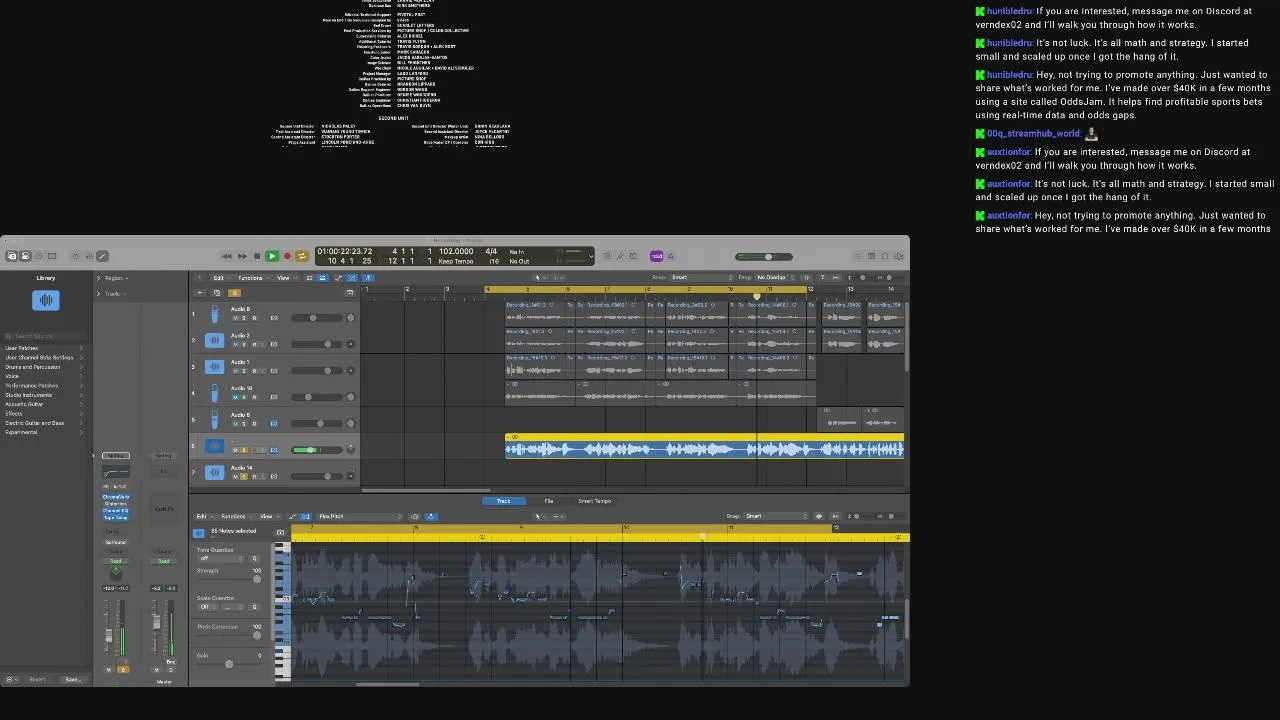Open the Notepad icon in control bar
This screenshot has height=720, width=1280.
[872, 256]
